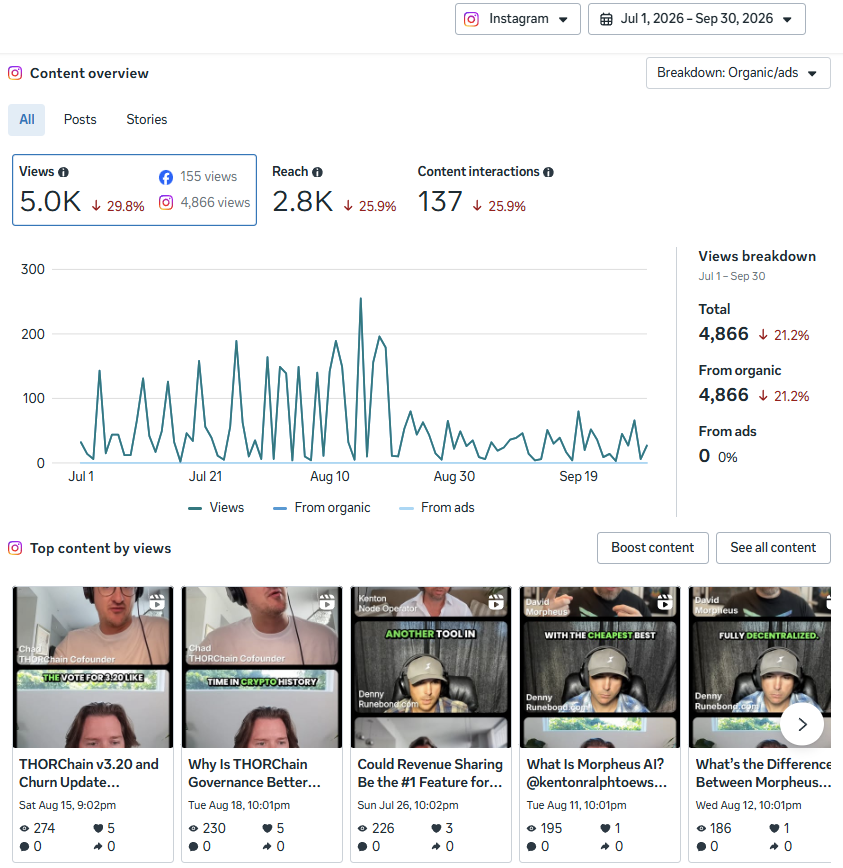Viewport: 843px width, 868px height.
Task: Click likes heart icon on THORChain v3.20 card
Action: (x=99, y=828)
